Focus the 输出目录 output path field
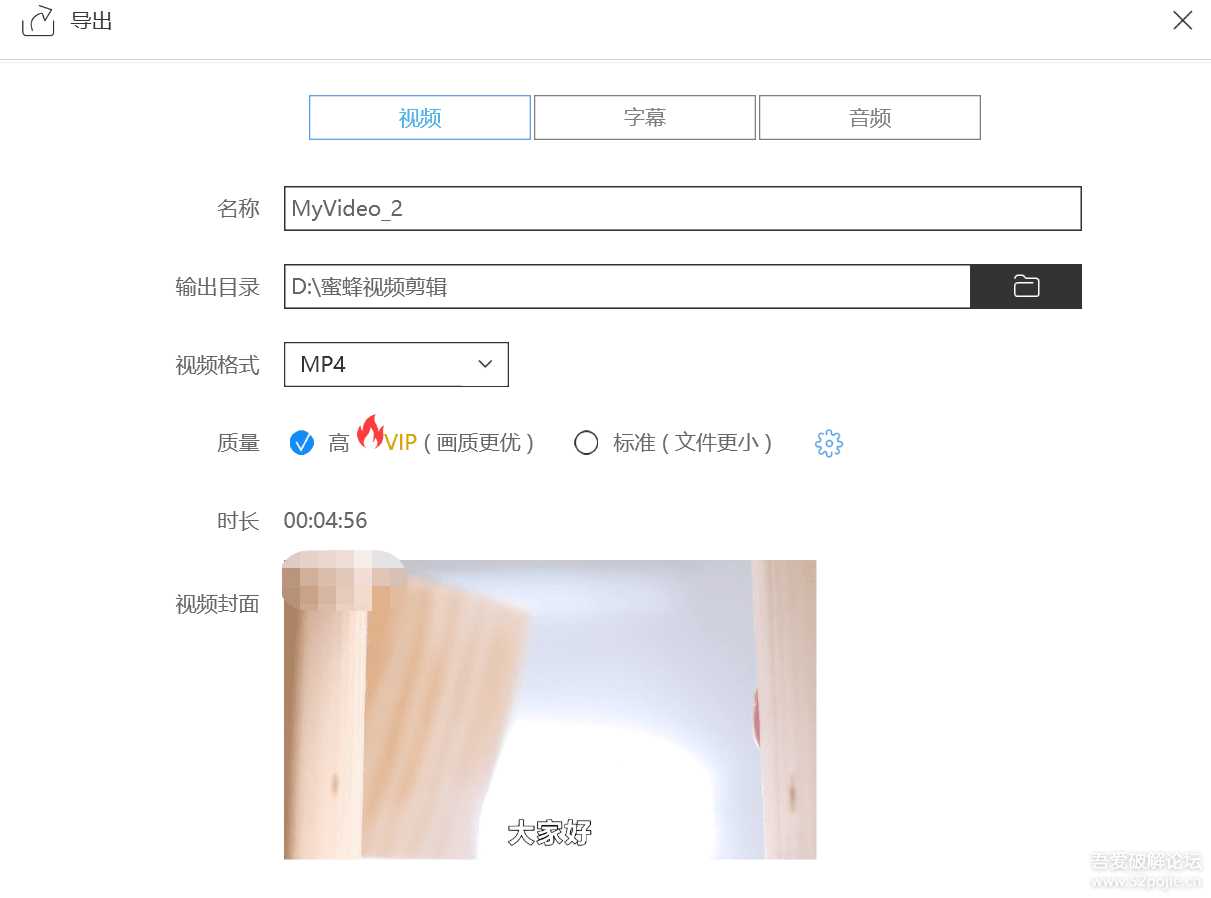The height and width of the screenshot is (898, 1211). click(x=627, y=287)
